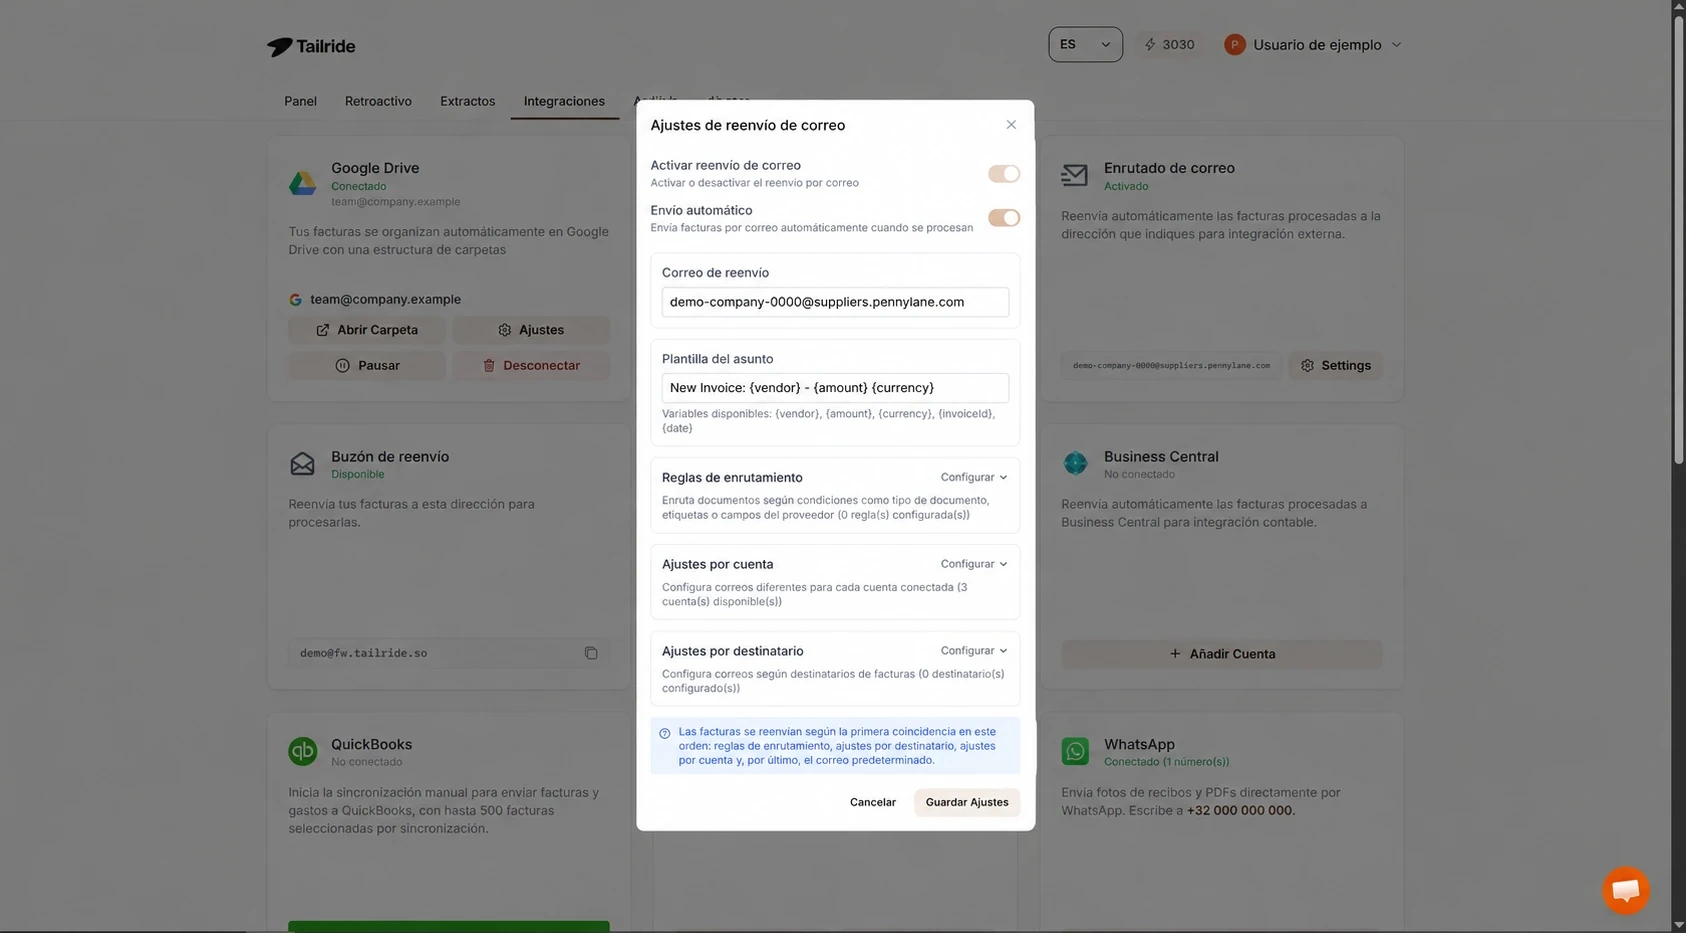Viewport: 1686px width, 933px height.
Task: Open the ES language dropdown
Action: click(x=1085, y=45)
